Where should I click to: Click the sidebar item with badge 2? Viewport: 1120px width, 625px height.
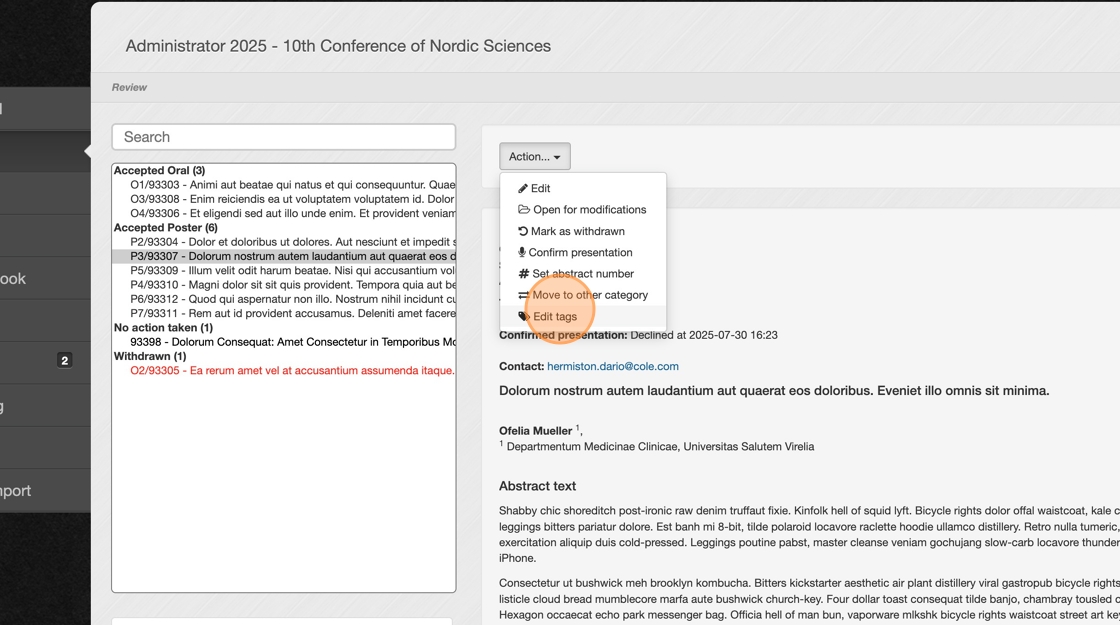pos(45,361)
